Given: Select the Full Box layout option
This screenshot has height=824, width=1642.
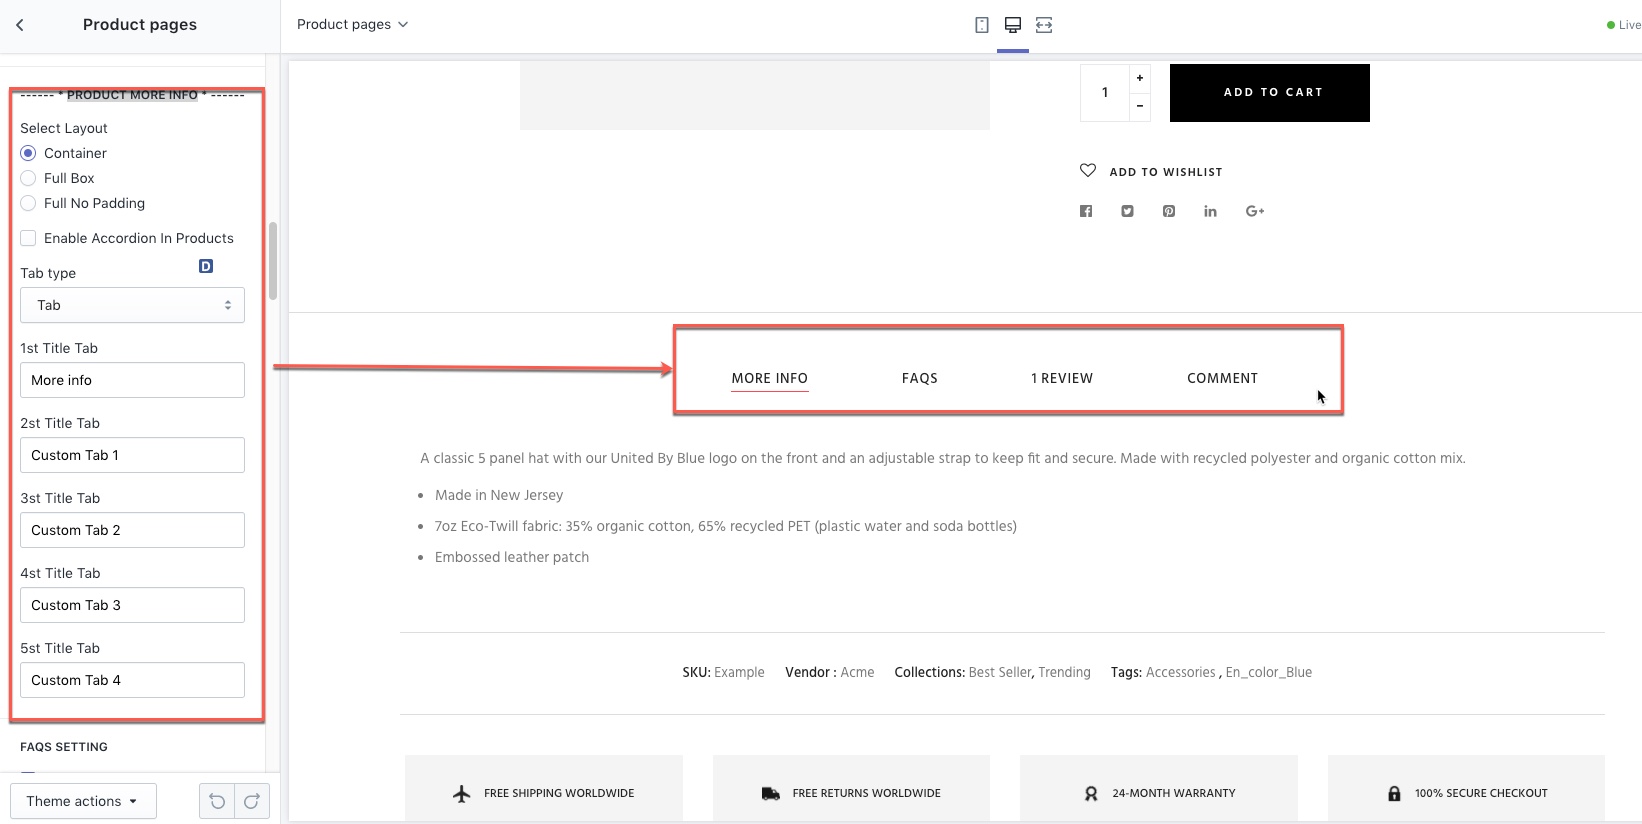Looking at the screenshot, I should point(28,178).
